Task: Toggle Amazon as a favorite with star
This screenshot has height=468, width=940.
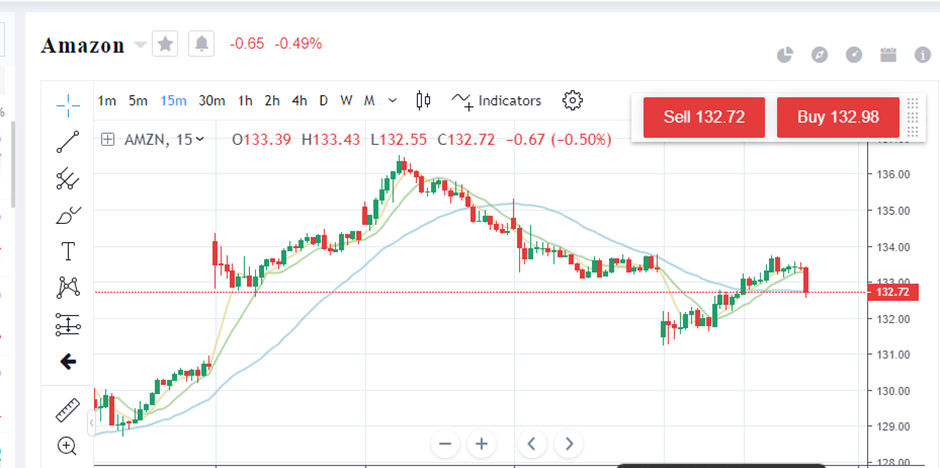Action: [166, 44]
